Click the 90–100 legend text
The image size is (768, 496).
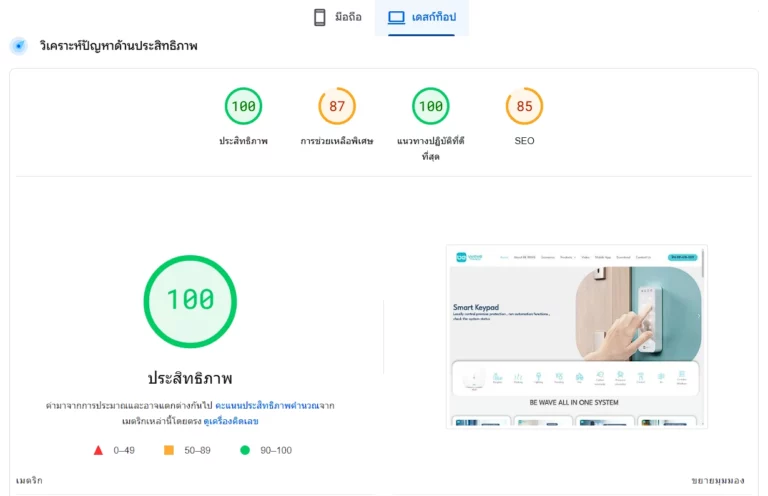[276, 450]
